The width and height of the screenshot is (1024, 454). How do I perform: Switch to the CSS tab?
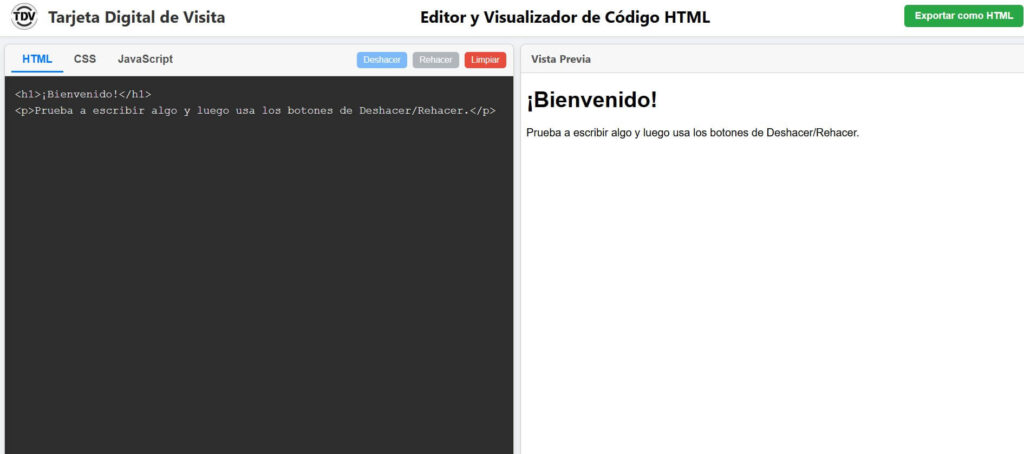click(85, 59)
